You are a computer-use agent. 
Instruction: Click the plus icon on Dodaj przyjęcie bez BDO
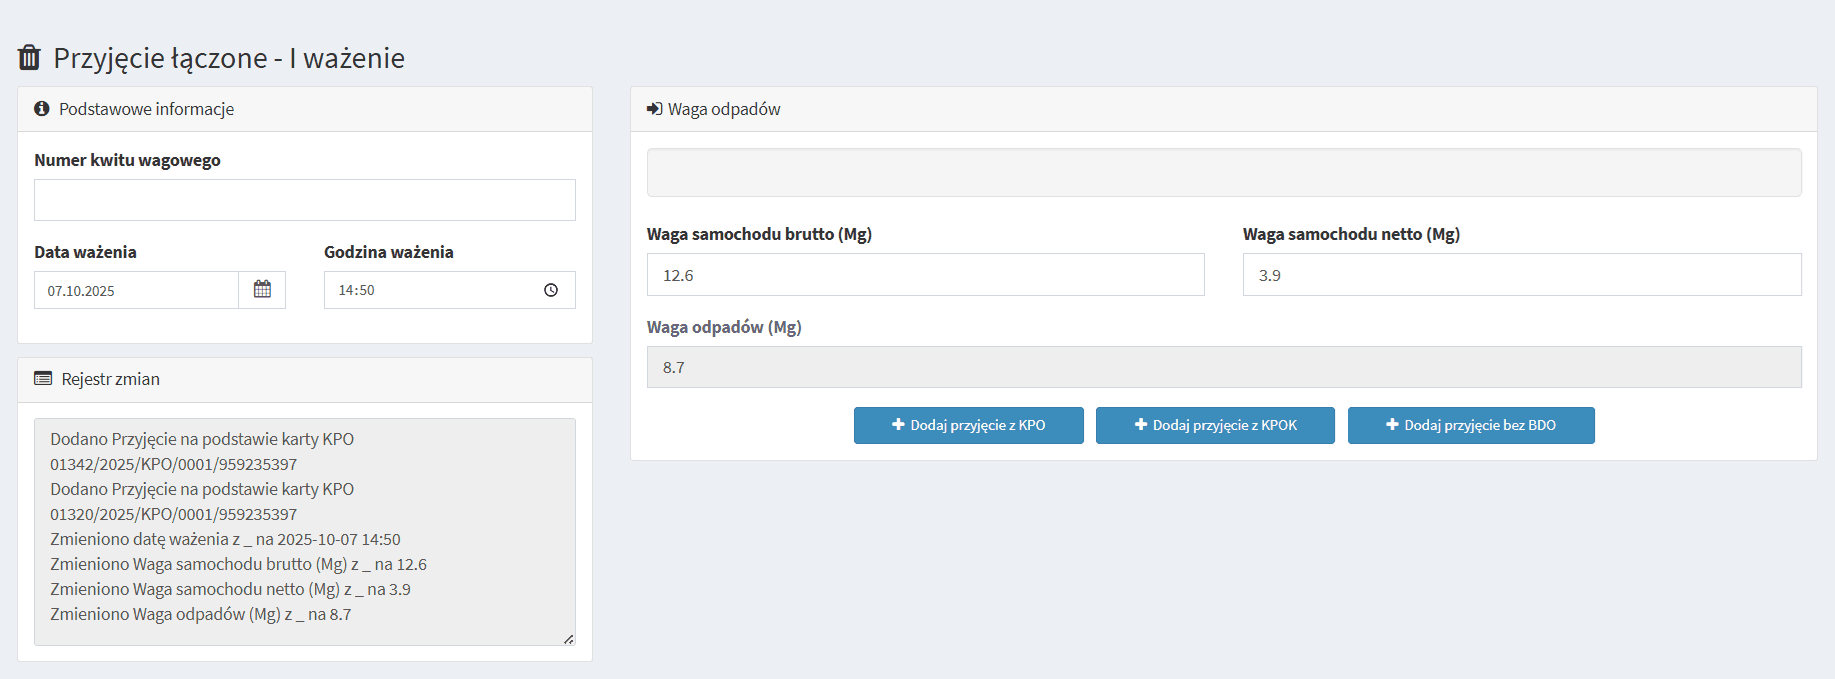pos(1392,425)
